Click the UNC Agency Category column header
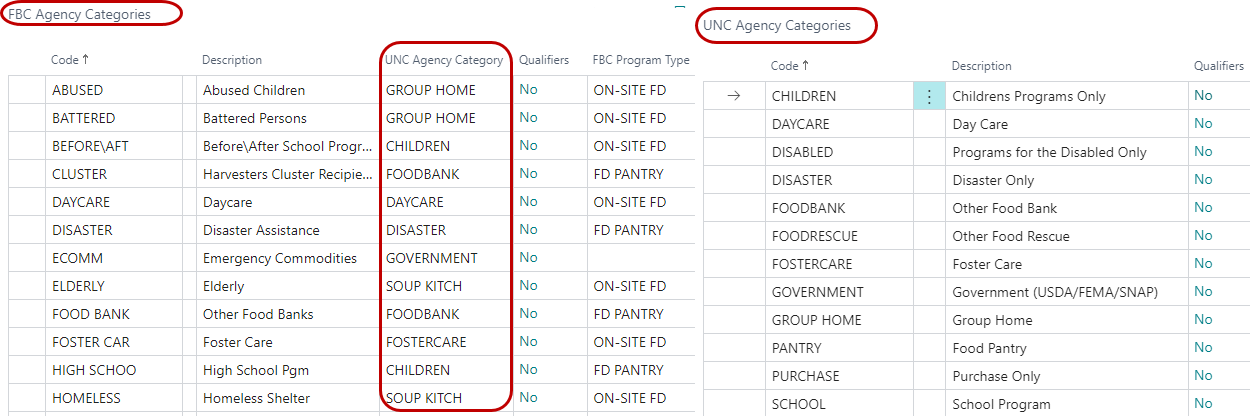This screenshot has height=416, width=1250. tap(444, 60)
